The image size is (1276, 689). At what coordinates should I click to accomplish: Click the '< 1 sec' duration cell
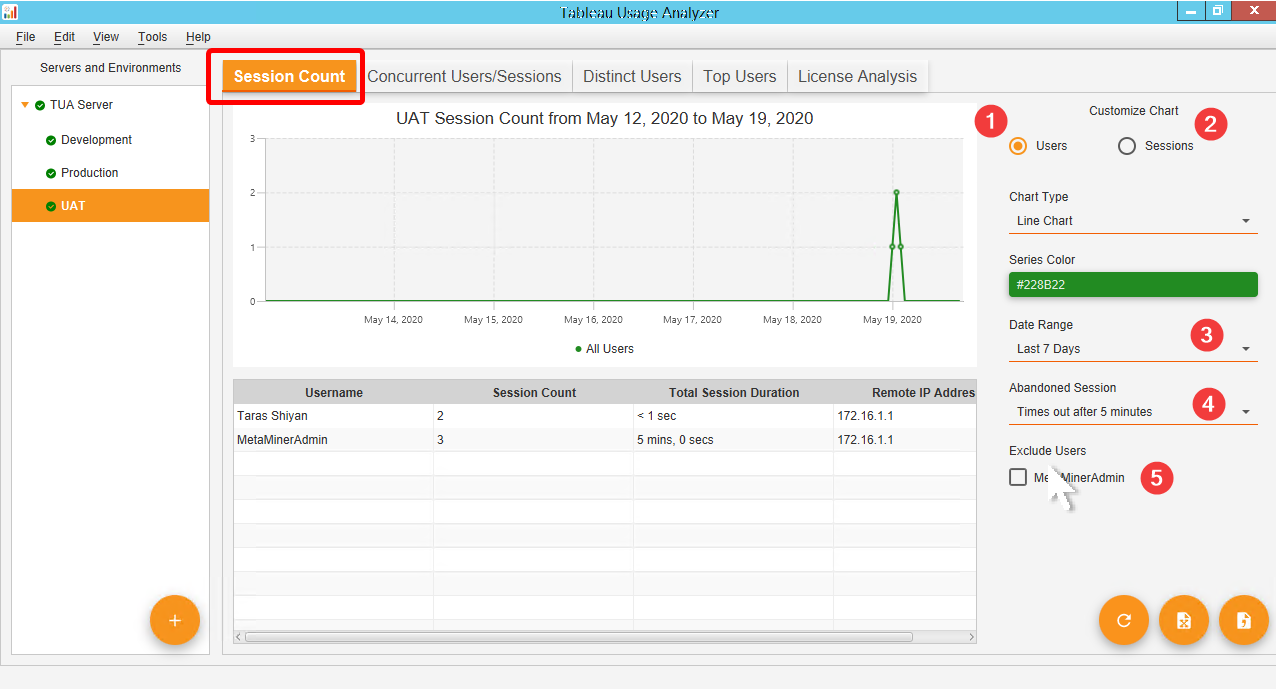(734, 416)
